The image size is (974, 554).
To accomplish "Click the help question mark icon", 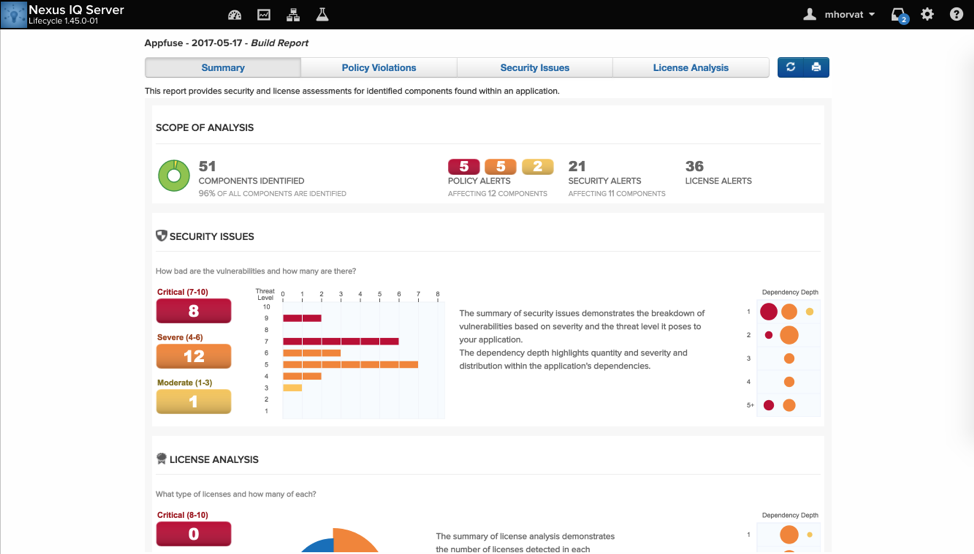I will click(x=956, y=15).
